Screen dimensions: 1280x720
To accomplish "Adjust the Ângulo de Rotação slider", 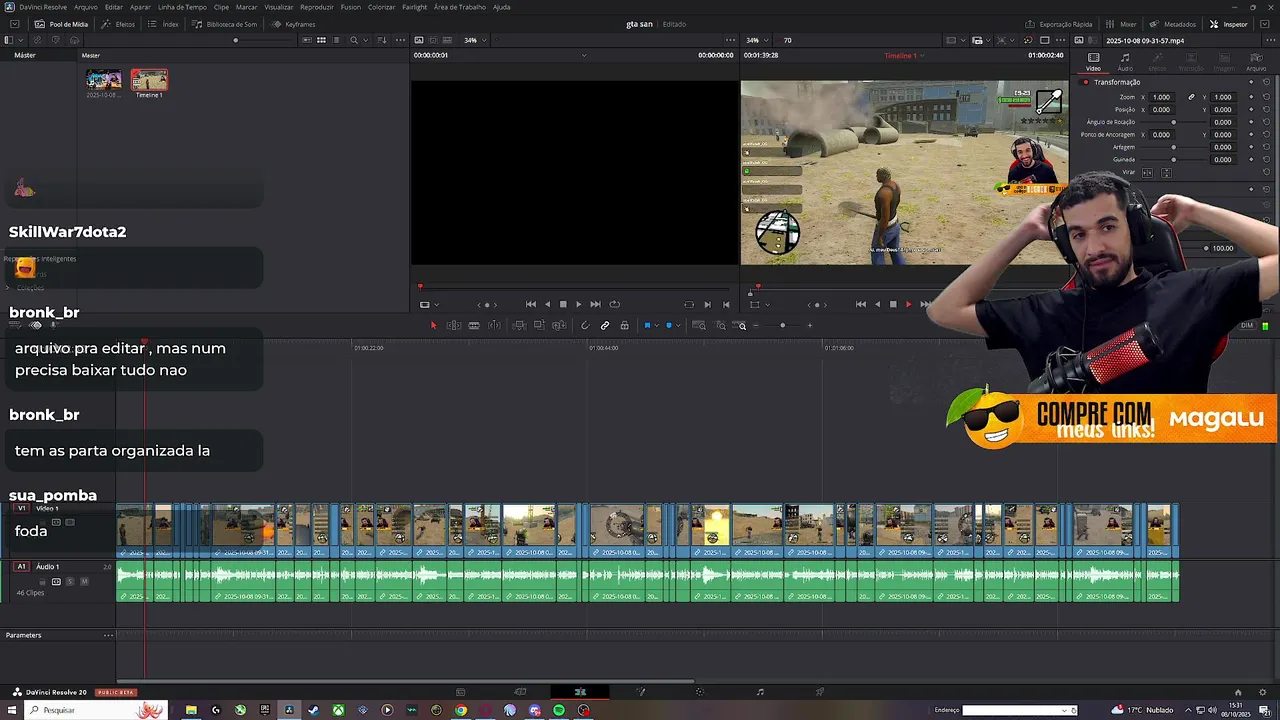I will 1174,122.
